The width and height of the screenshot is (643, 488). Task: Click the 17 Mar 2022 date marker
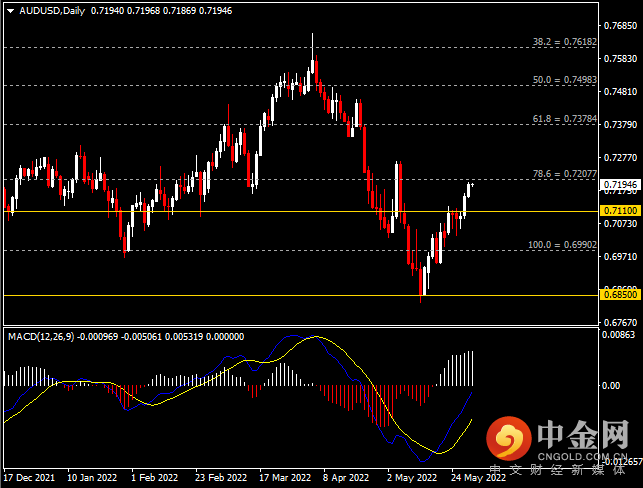(285, 478)
